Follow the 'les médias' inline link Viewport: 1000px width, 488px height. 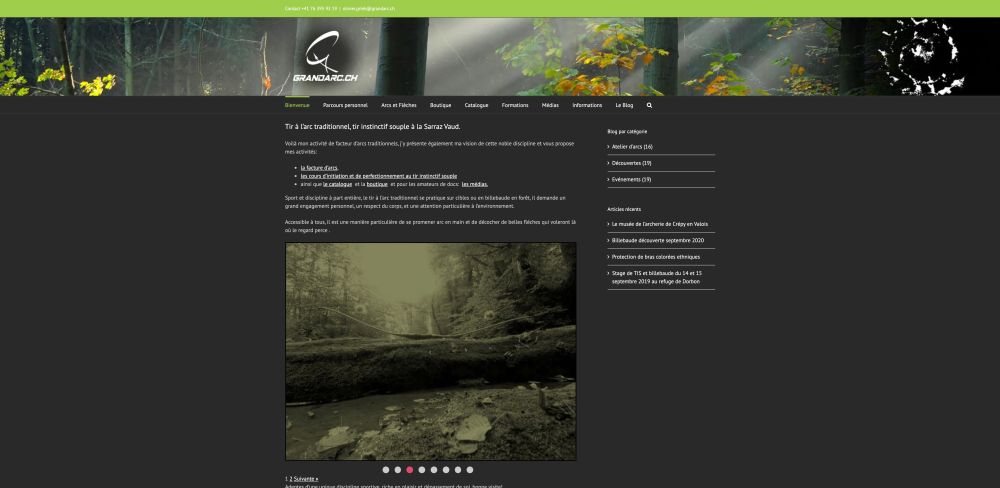point(474,184)
